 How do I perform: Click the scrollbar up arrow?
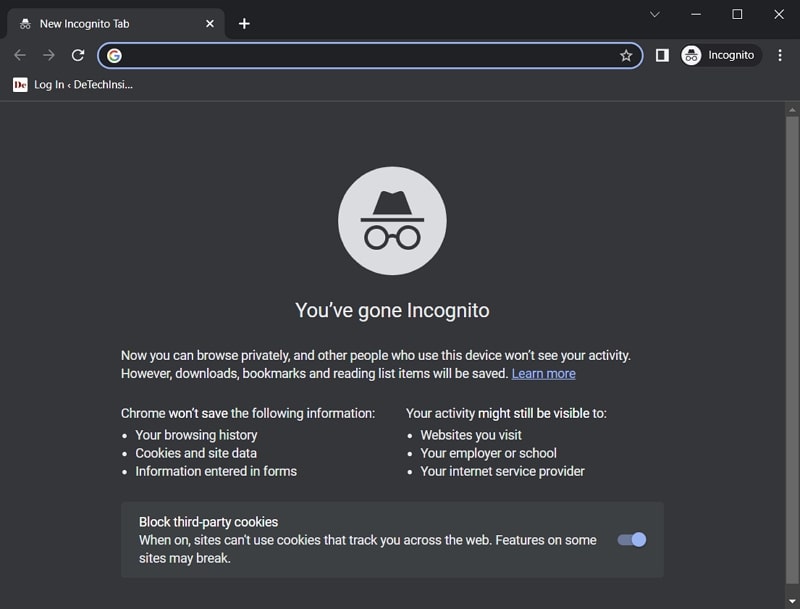point(792,109)
